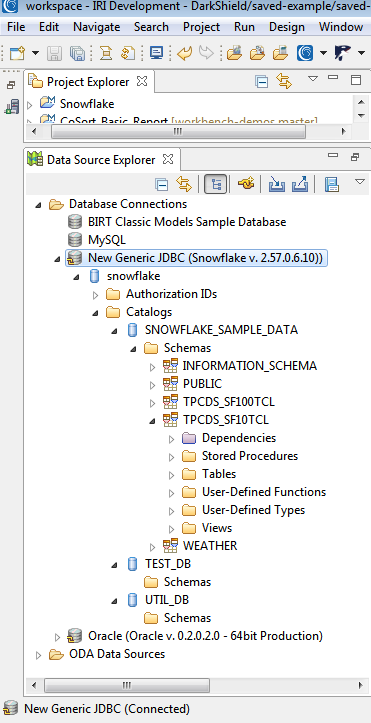This screenshot has width=371, height=723.
Task: Click the orange chain connection profile icon
Action: click(x=246, y=184)
